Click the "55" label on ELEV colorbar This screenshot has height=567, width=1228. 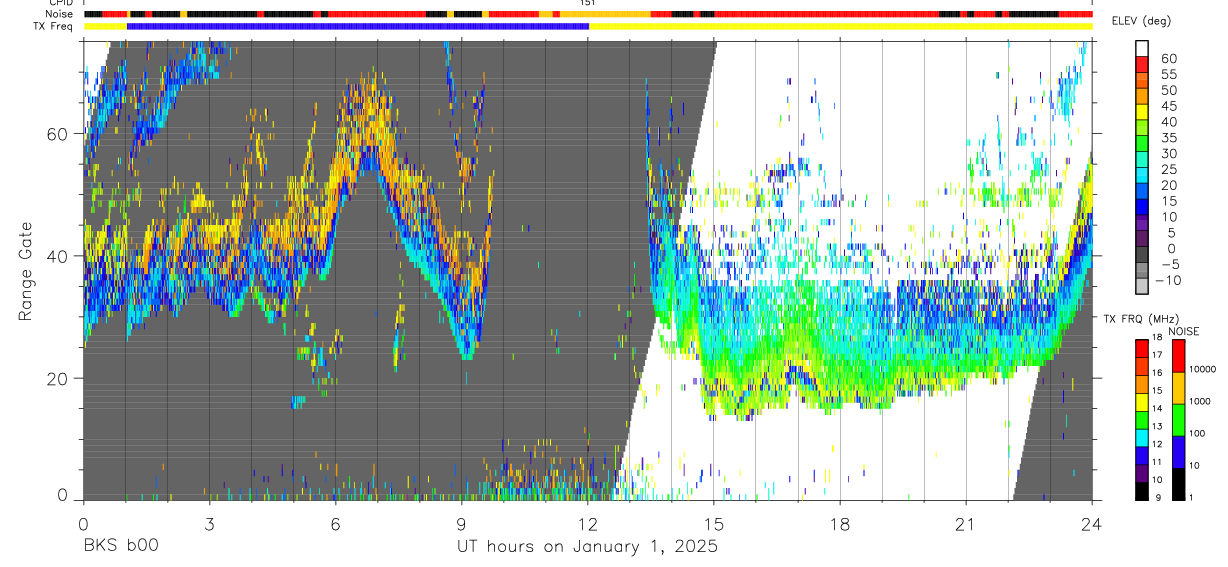tap(1169, 74)
